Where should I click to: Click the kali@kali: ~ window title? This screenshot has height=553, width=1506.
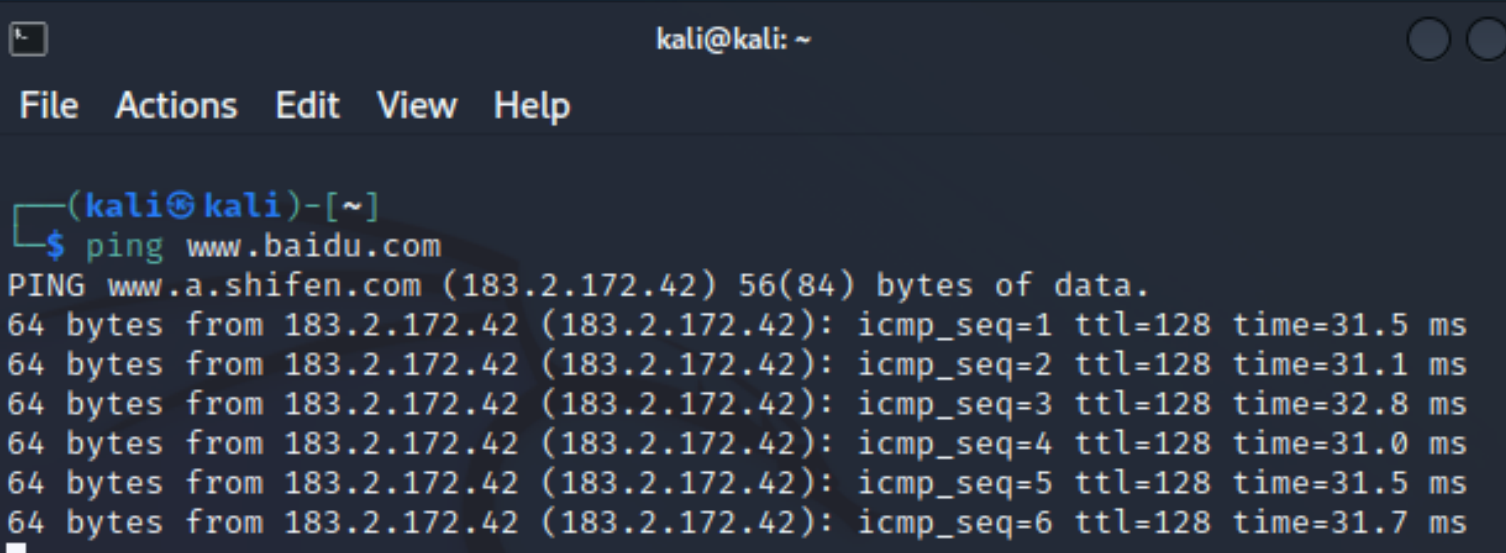[x=733, y=40]
